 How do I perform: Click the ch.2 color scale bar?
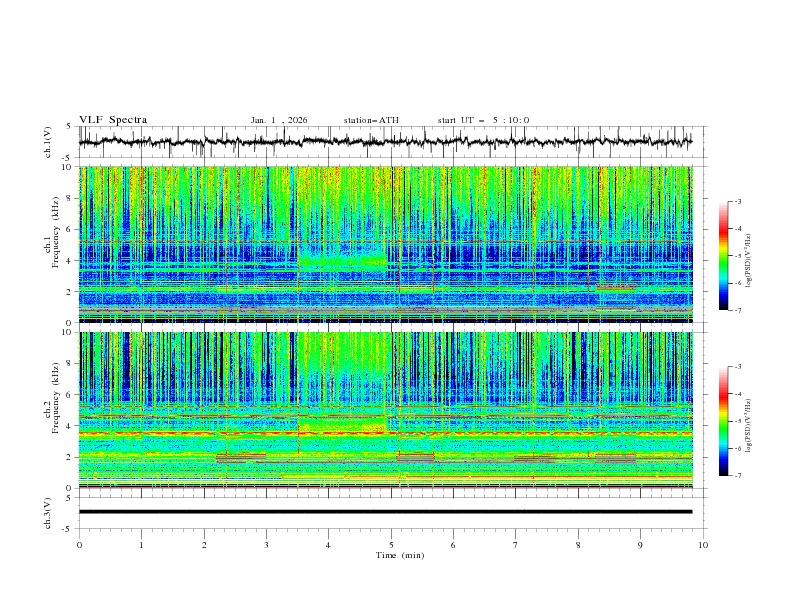[723, 421]
